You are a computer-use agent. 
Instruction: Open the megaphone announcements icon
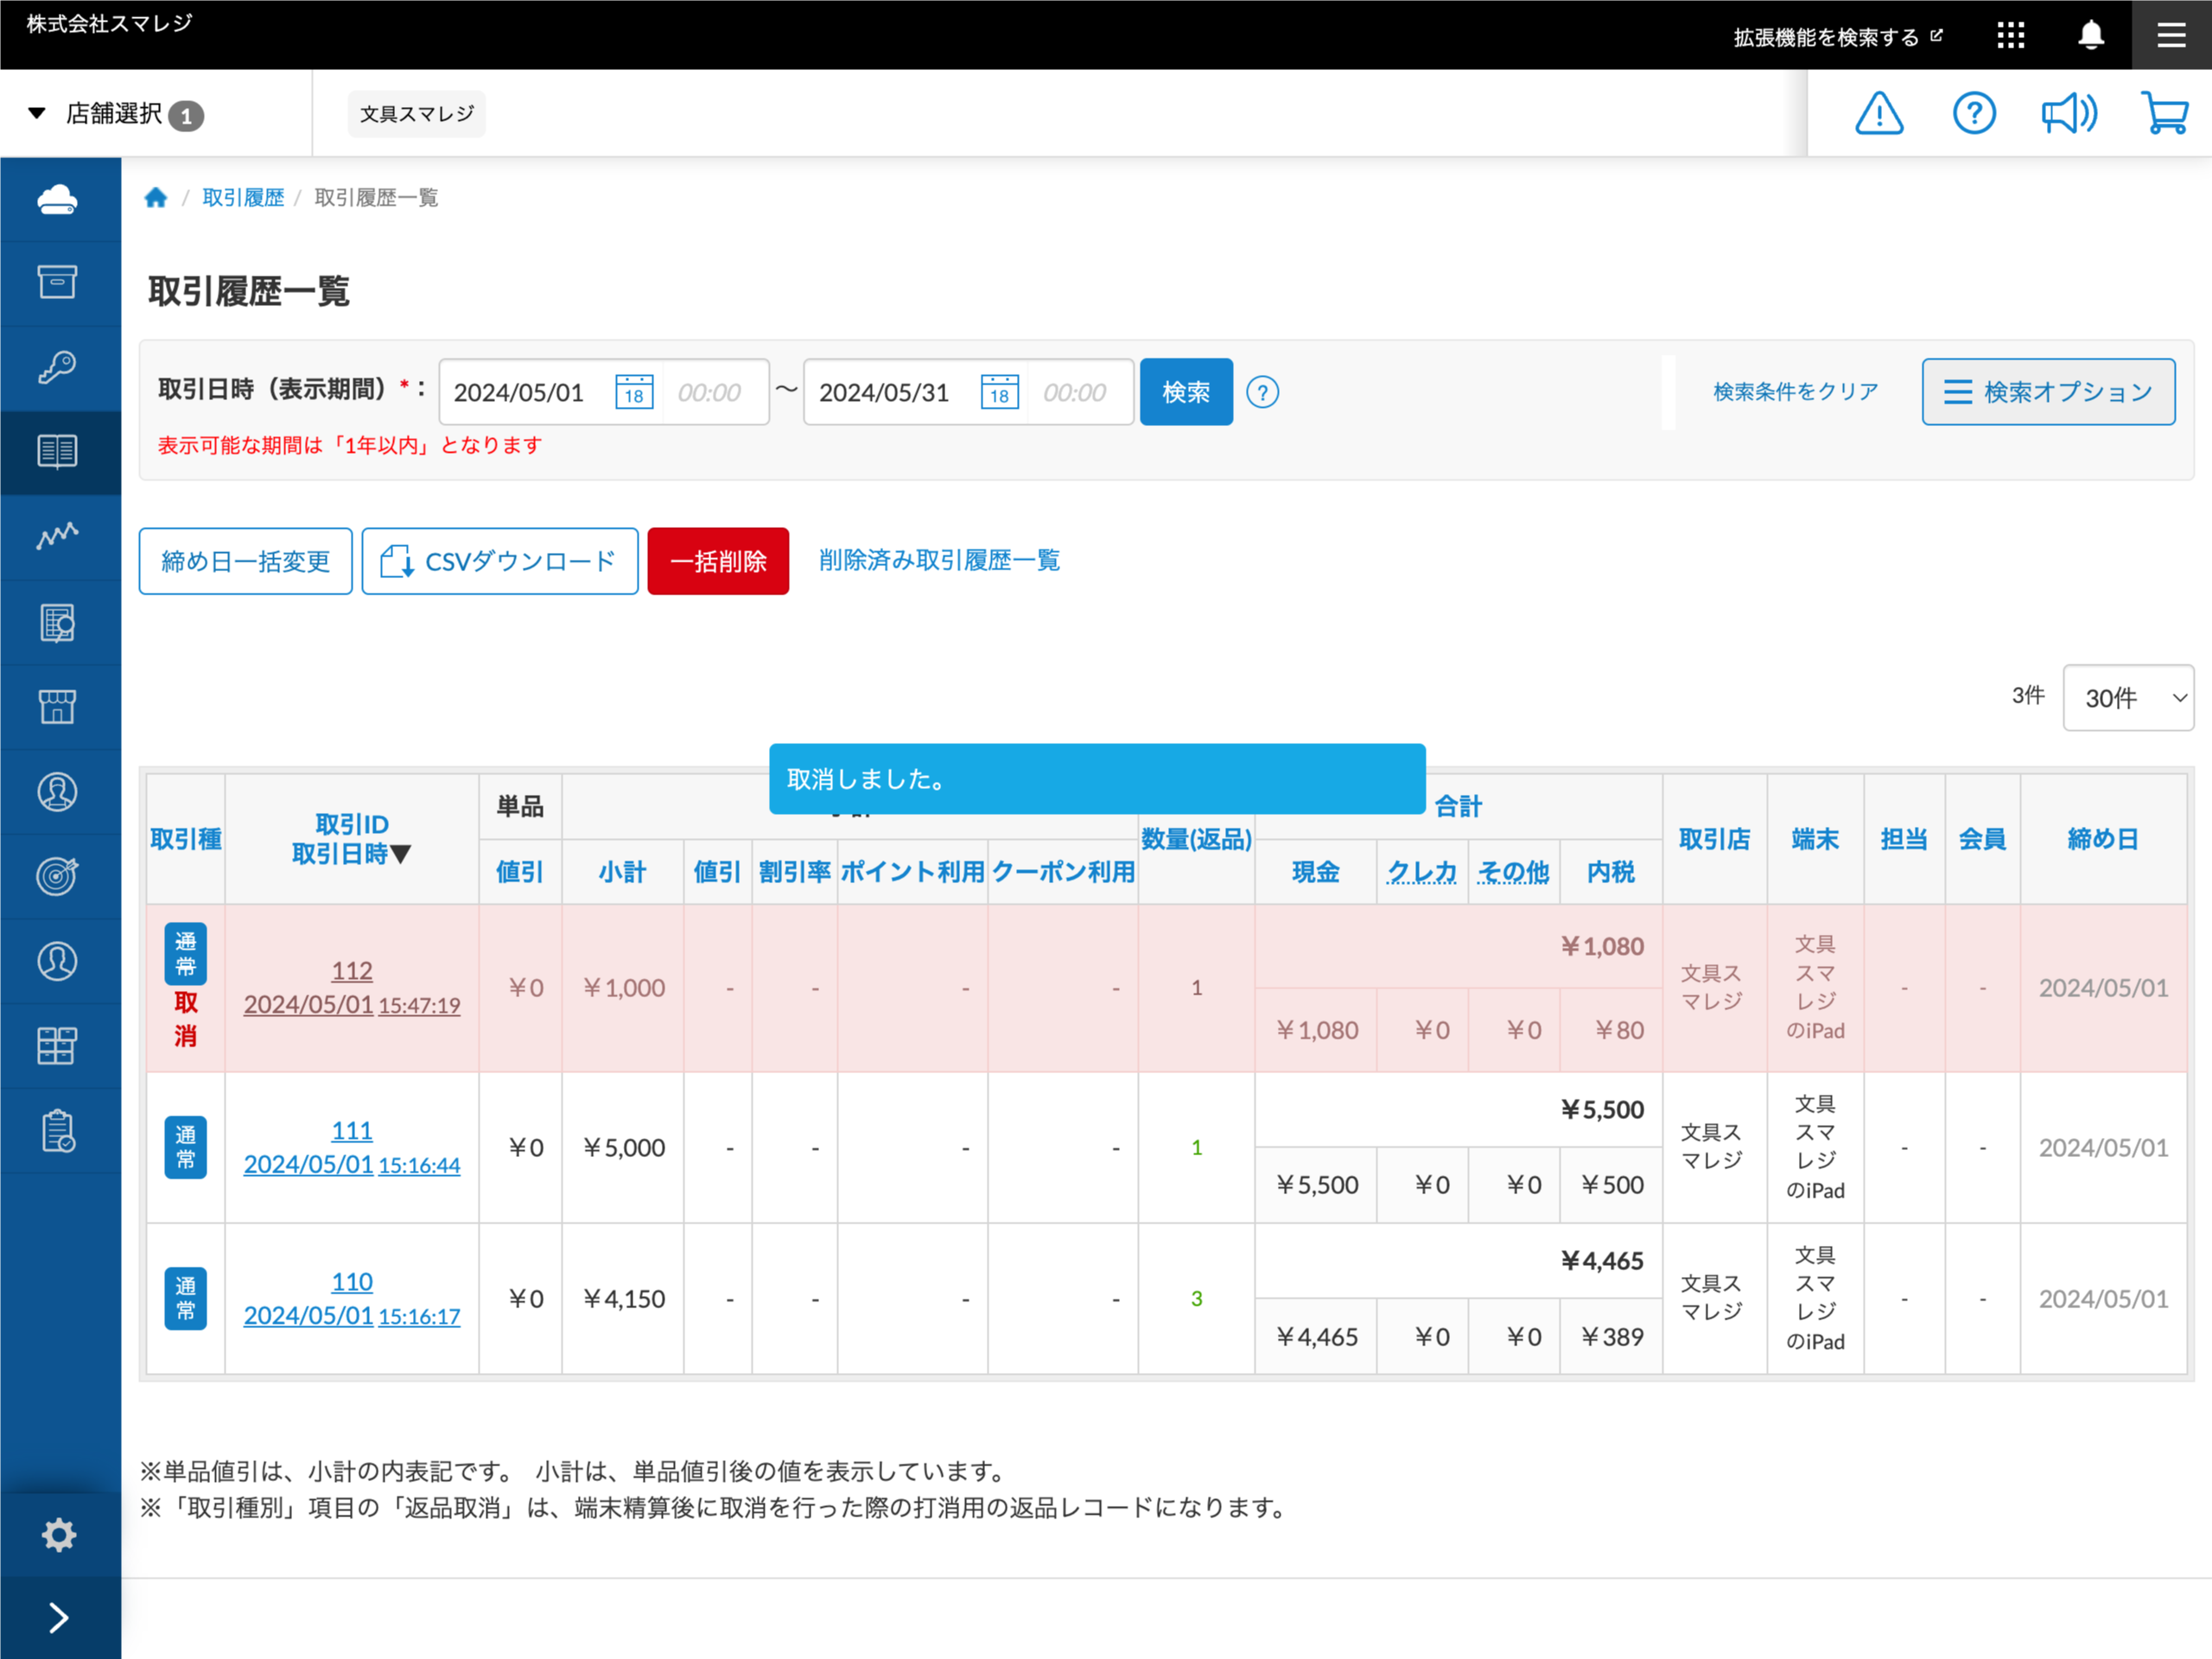pos(2069,113)
